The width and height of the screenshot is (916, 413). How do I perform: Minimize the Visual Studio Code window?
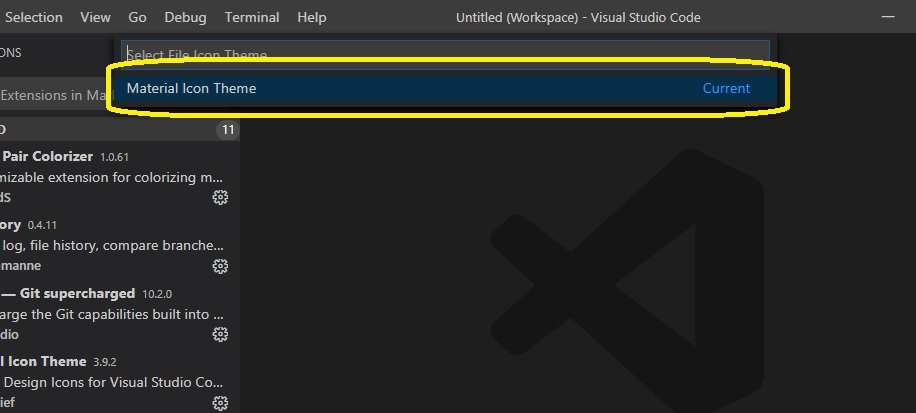888,17
